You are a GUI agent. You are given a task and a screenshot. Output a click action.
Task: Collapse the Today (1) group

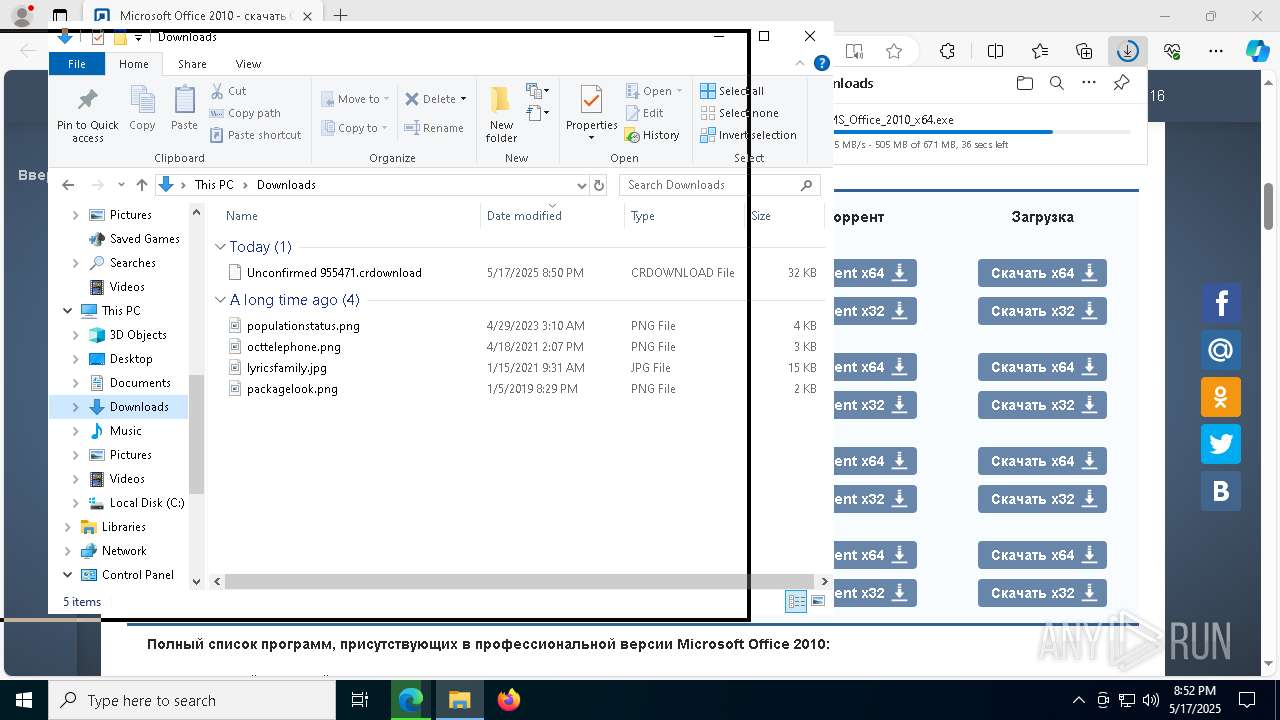pyautogui.click(x=221, y=246)
